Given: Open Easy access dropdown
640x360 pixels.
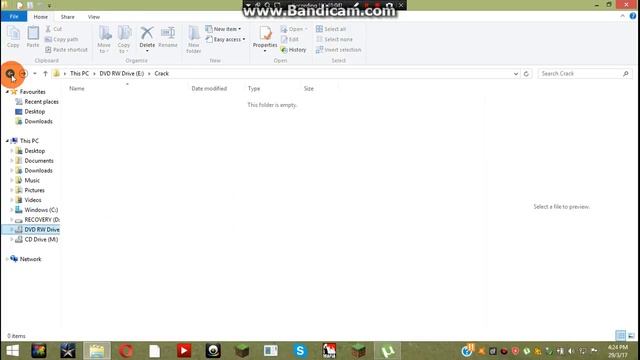Looking at the screenshot, I should [225, 39].
